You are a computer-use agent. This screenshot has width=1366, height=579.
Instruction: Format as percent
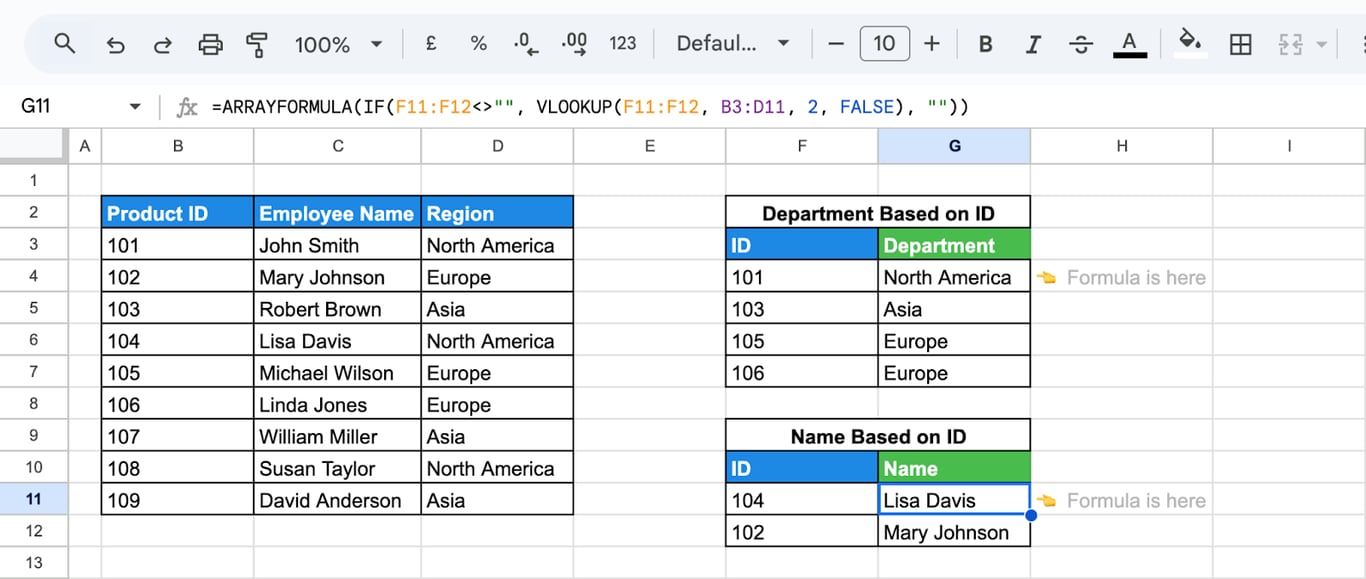pos(479,44)
